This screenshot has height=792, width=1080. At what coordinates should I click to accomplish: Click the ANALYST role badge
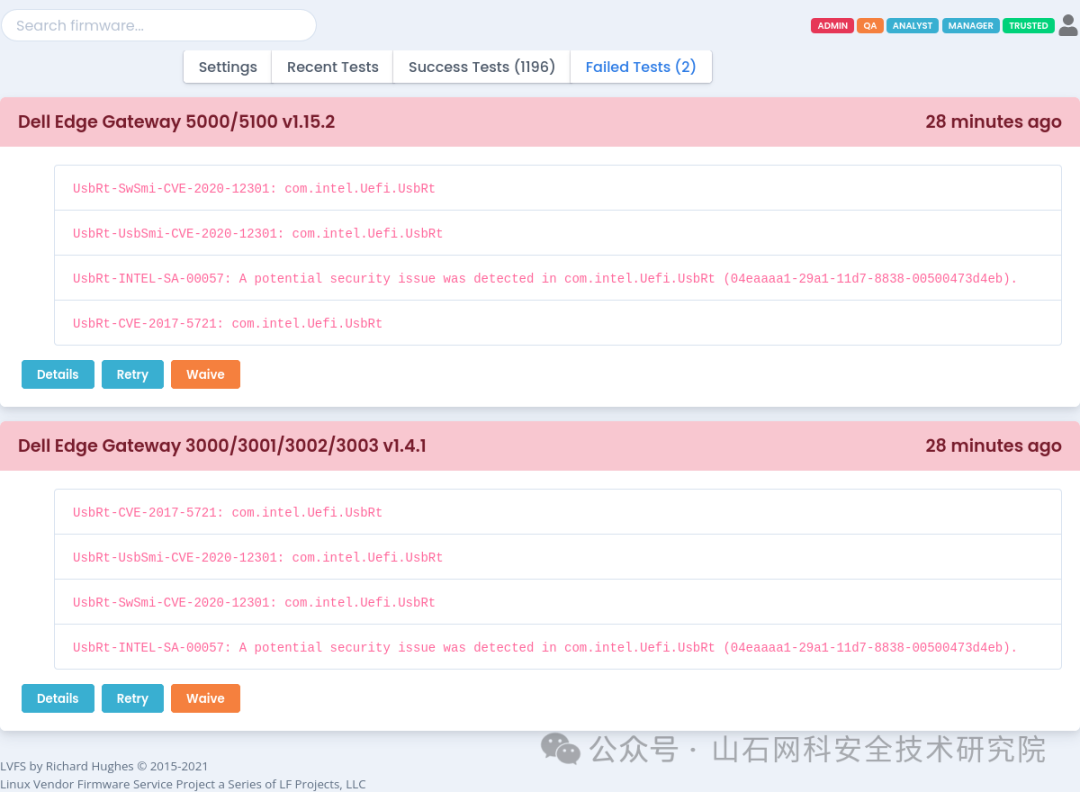click(x=912, y=25)
